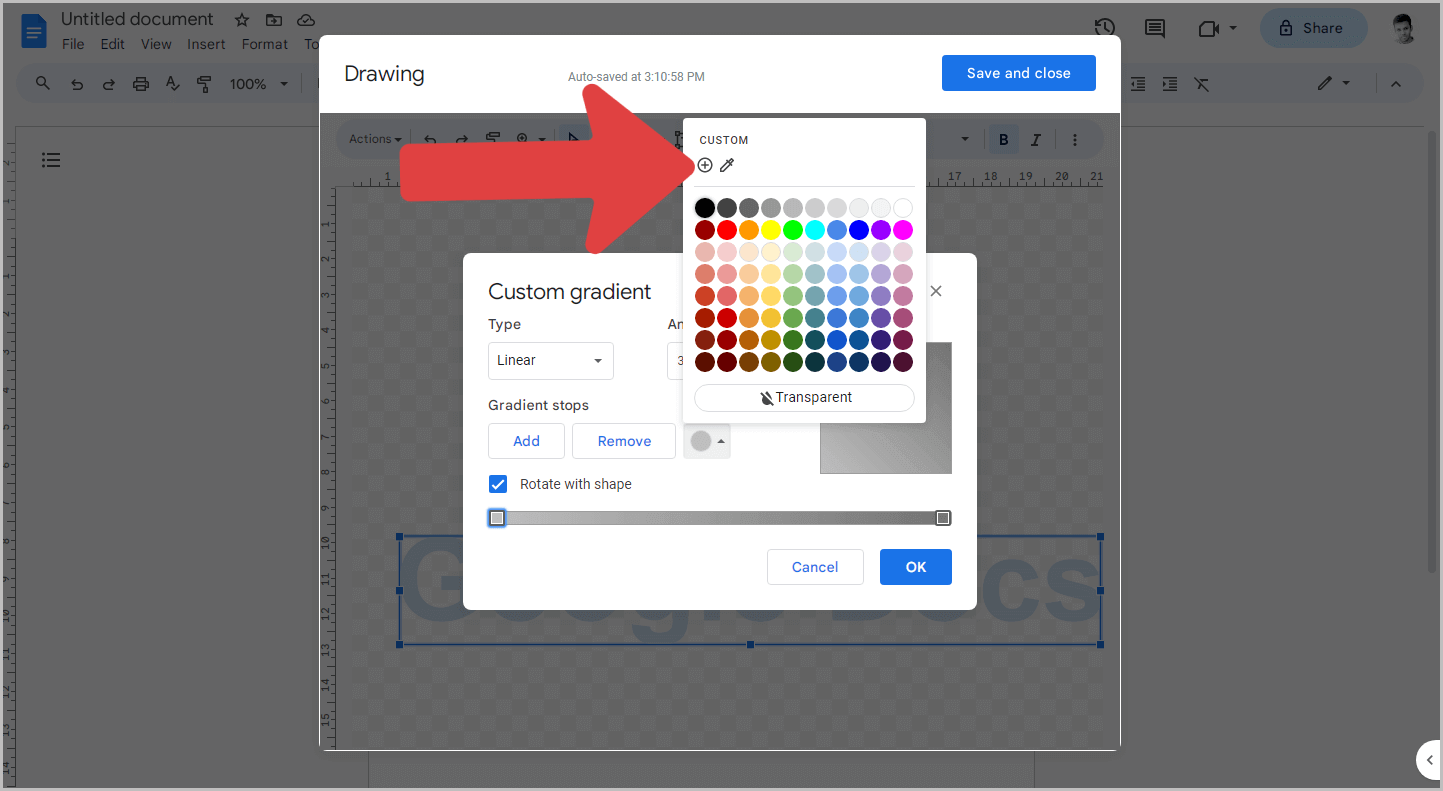This screenshot has width=1443, height=791.
Task: Show the side panel arrow
Action: click(1429, 760)
